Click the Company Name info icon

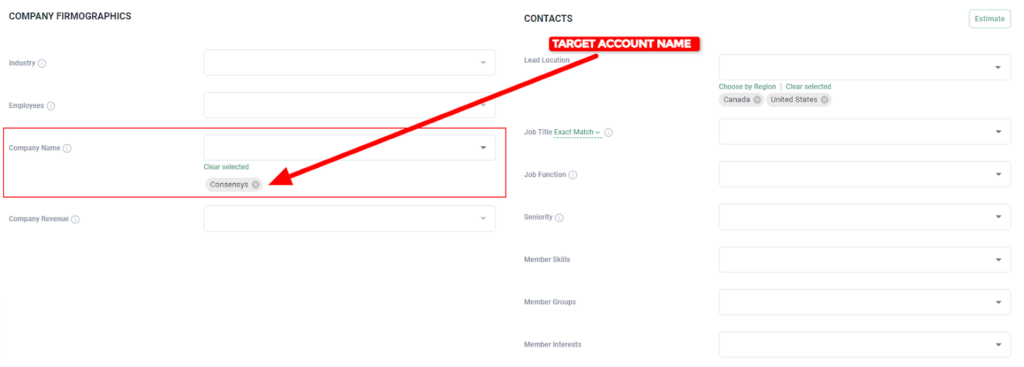pos(67,148)
